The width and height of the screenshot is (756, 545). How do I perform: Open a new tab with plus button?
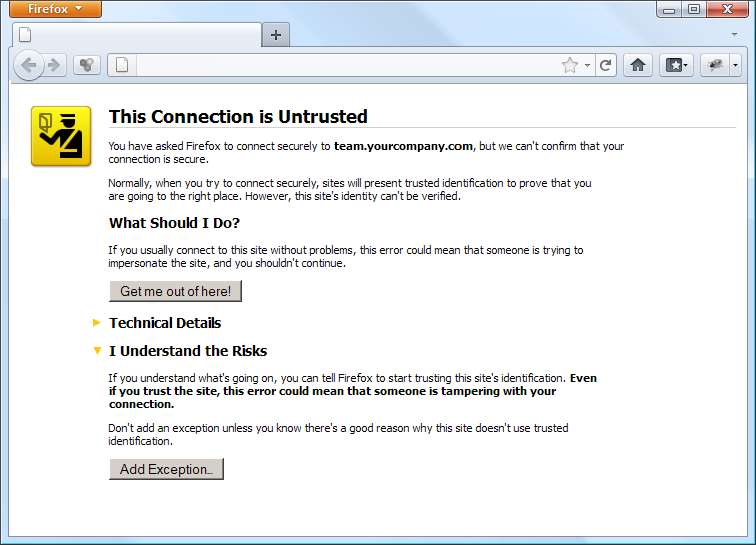point(276,35)
